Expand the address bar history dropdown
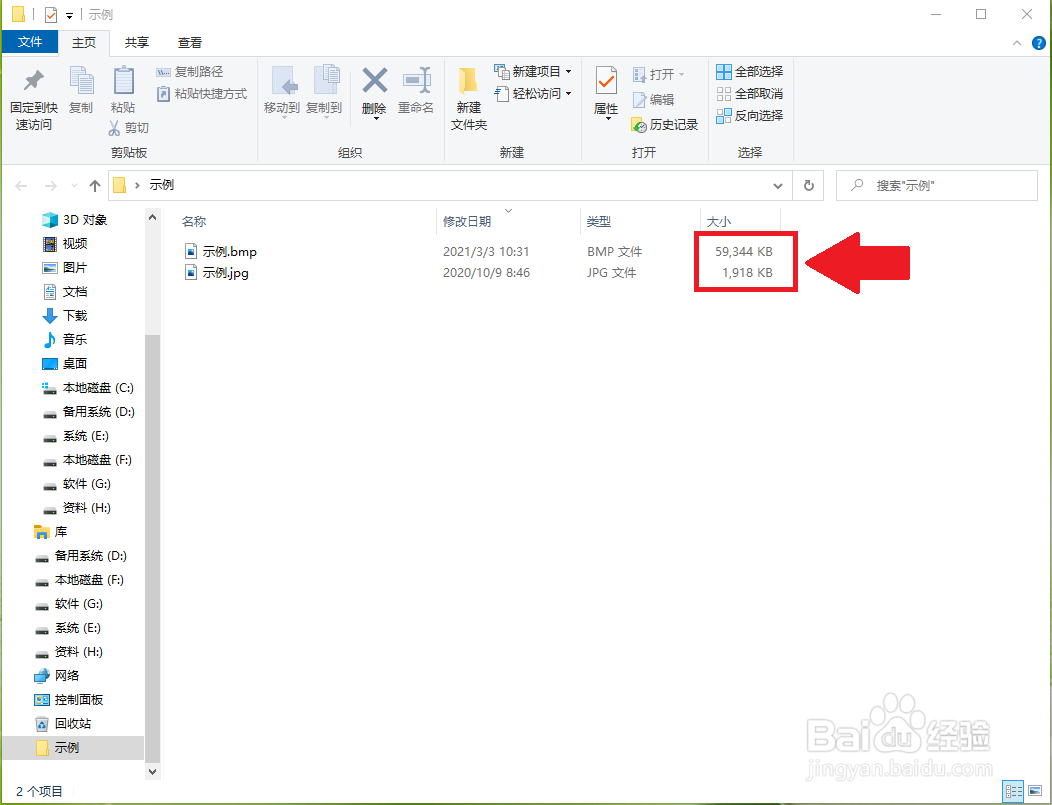1052x805 pixels. [778, 186]
